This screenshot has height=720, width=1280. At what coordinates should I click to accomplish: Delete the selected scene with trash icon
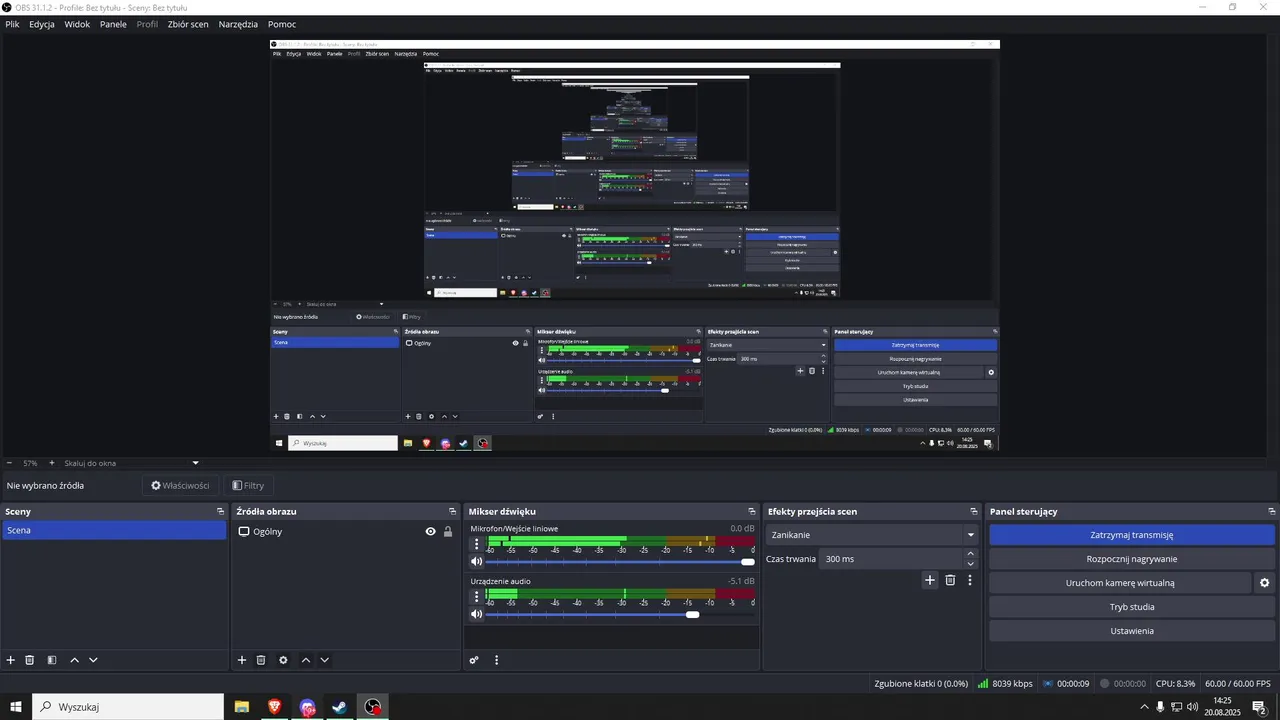point(30,660)
